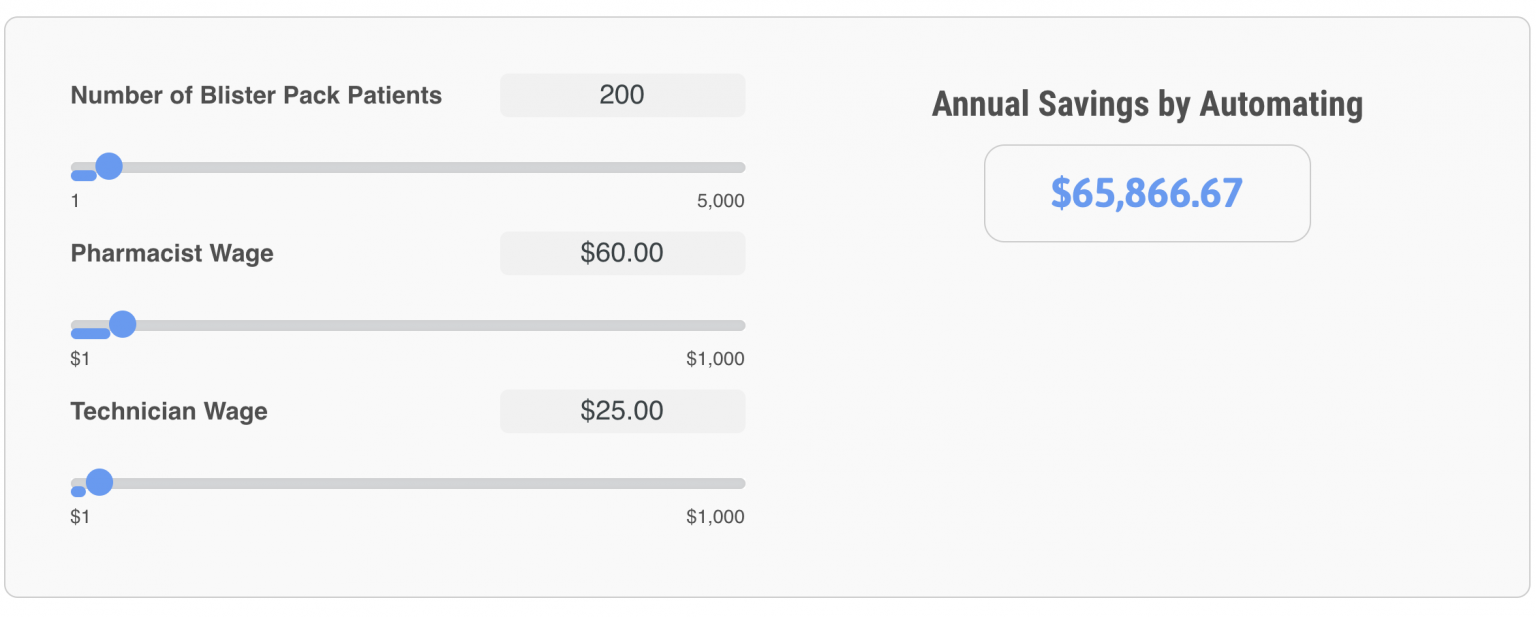
Task: Click the "$1,000" maximum label under Pharmacist Wage slider
Action: click(715, 359)
